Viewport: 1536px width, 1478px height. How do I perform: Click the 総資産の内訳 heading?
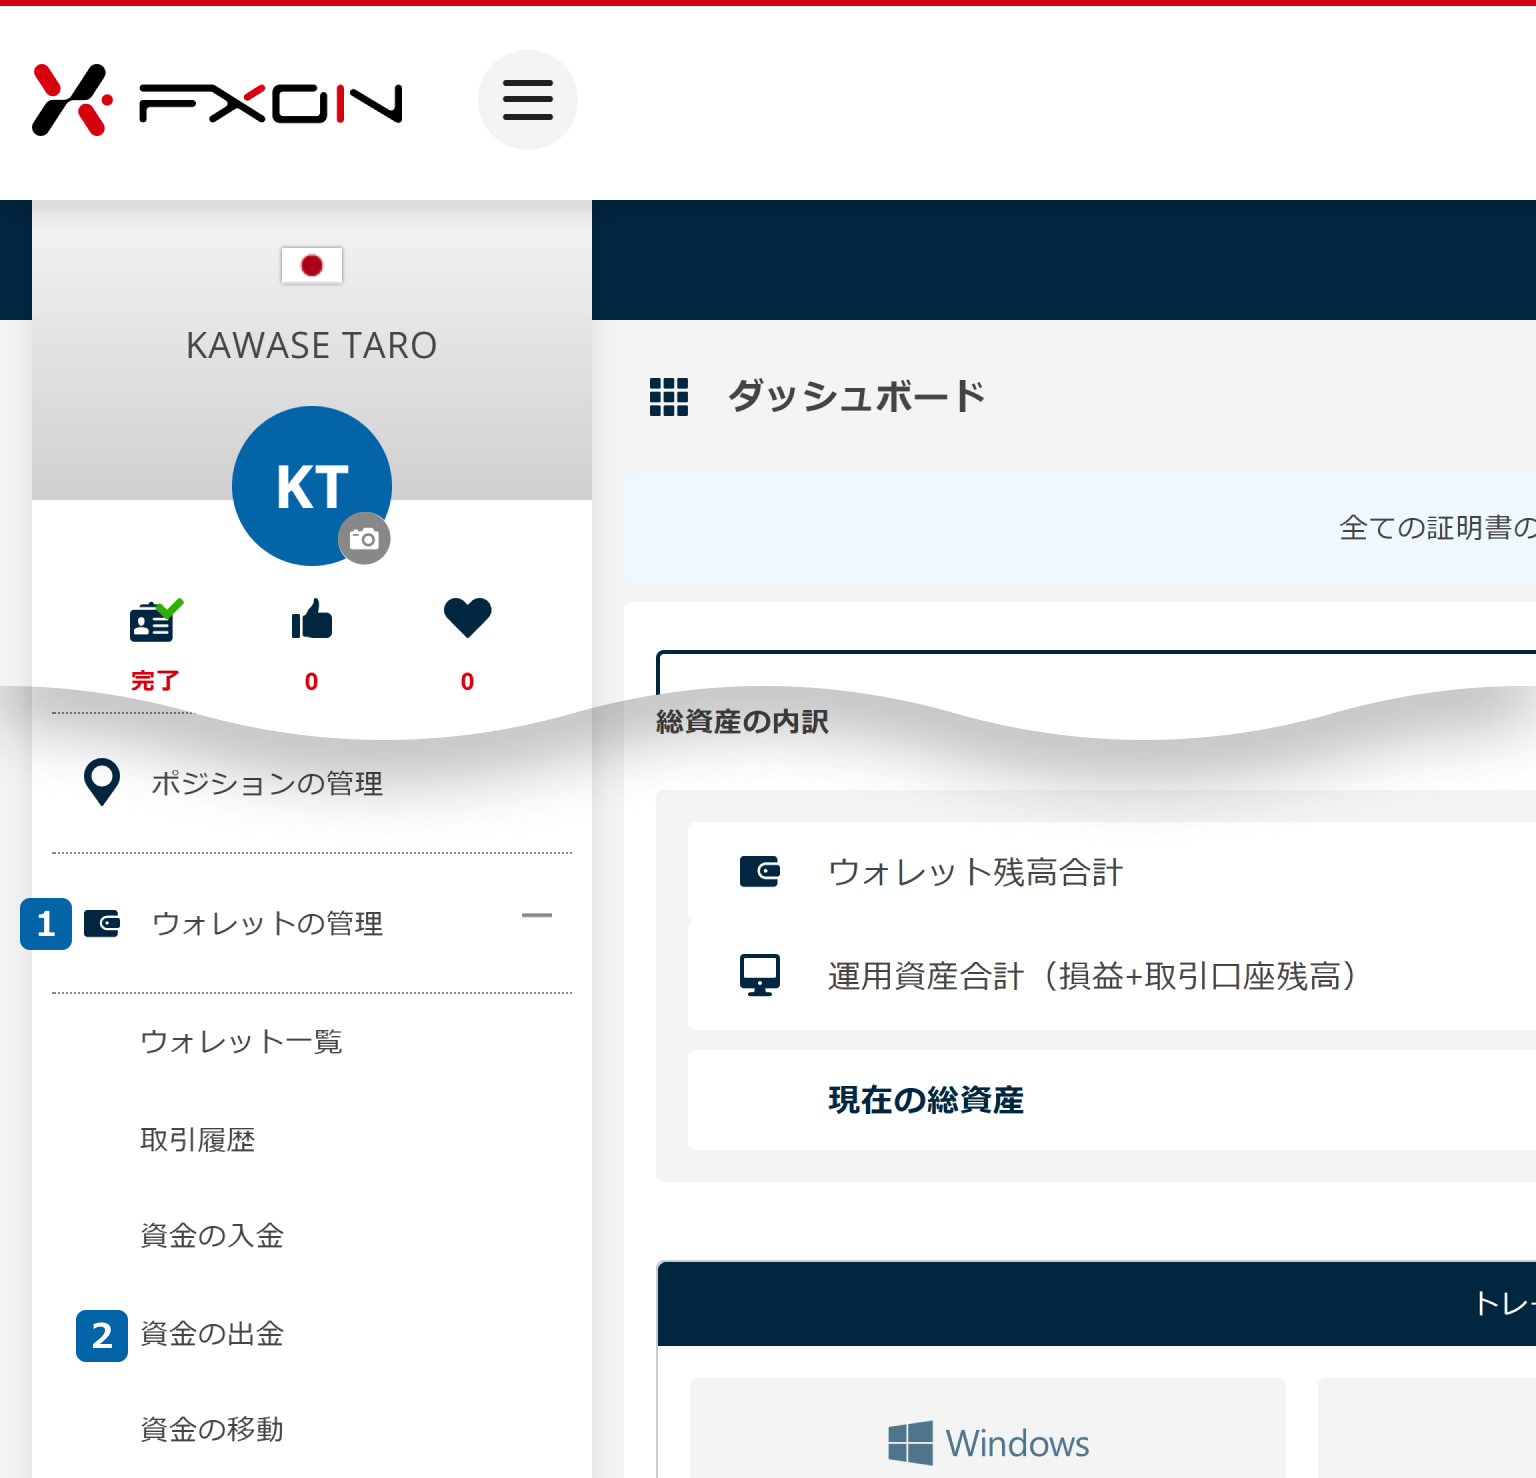(x=742, y=722)
